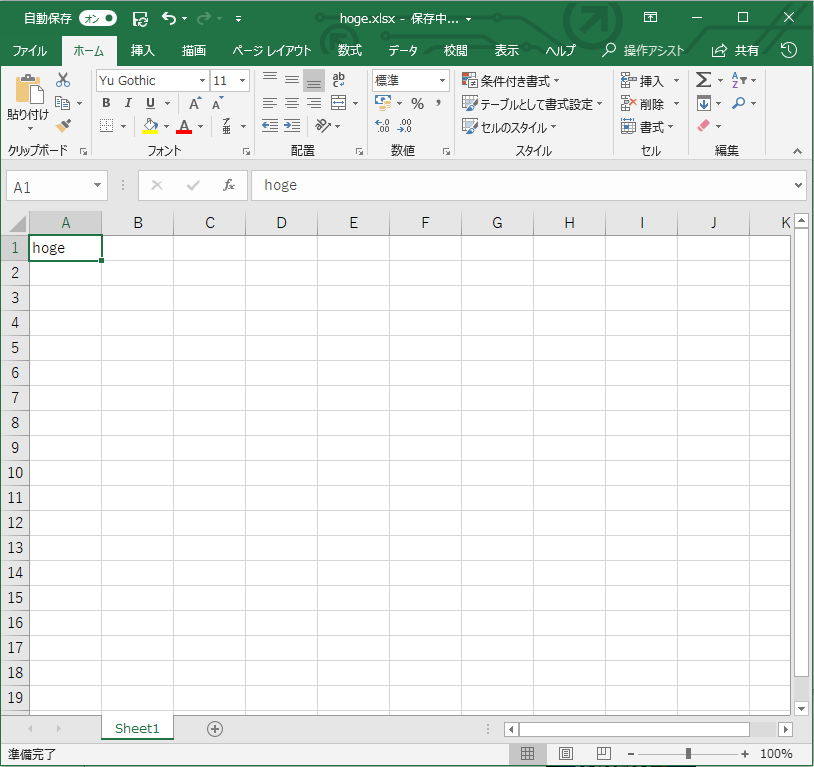This screenshot has height=767, width=814.
Task: Click the phonetic guide (furigana) icon
Action: click(226, 126)
